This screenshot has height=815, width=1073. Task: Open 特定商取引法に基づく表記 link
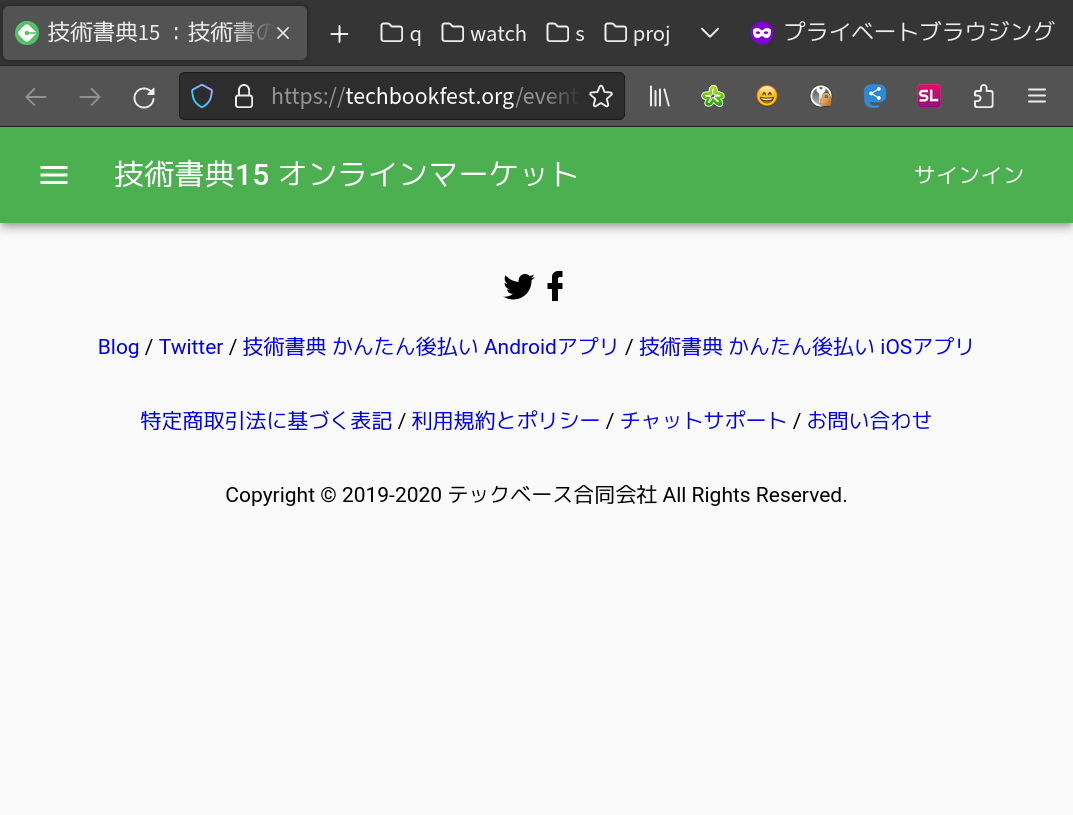[x=266, y=421]
